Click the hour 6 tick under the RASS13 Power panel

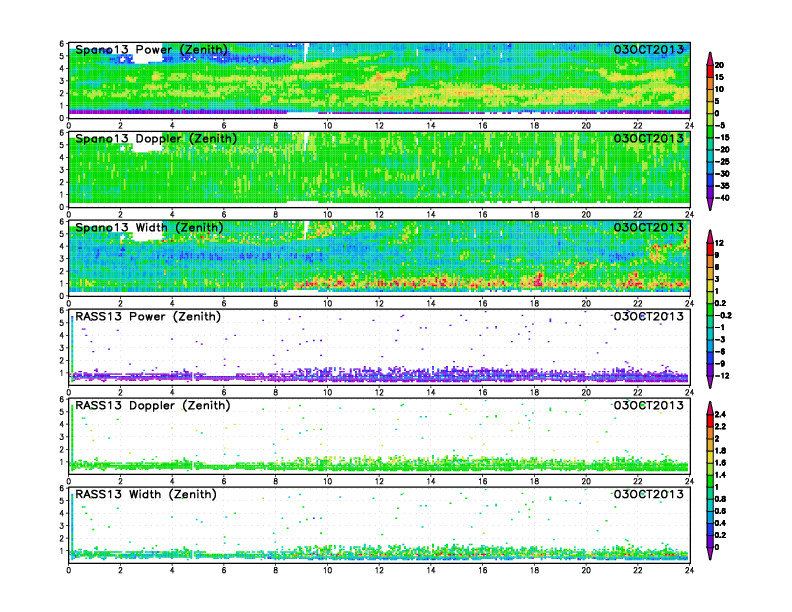coord(224,392)
